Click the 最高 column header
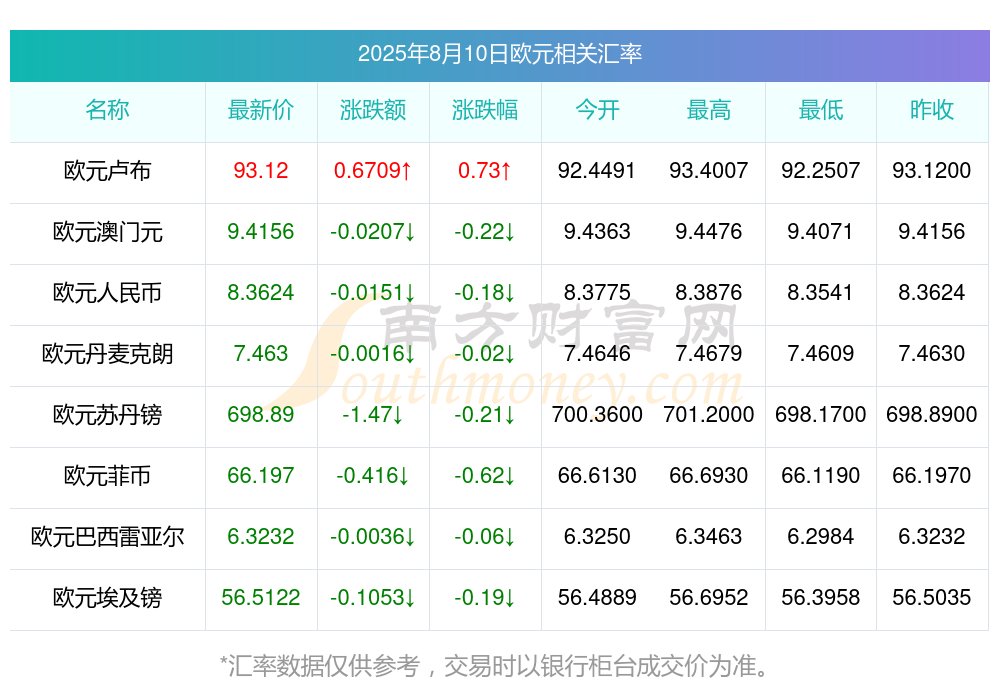Viewport: 1000px width, 698px height. point(709,110)
